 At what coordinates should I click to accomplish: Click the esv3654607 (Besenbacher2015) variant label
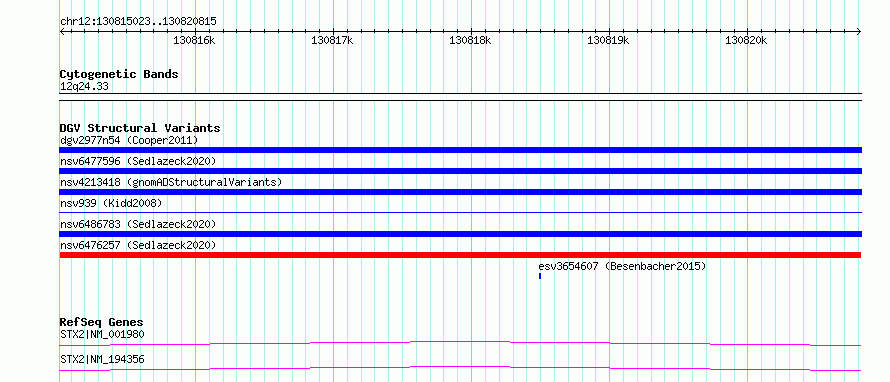coord(622,266)
